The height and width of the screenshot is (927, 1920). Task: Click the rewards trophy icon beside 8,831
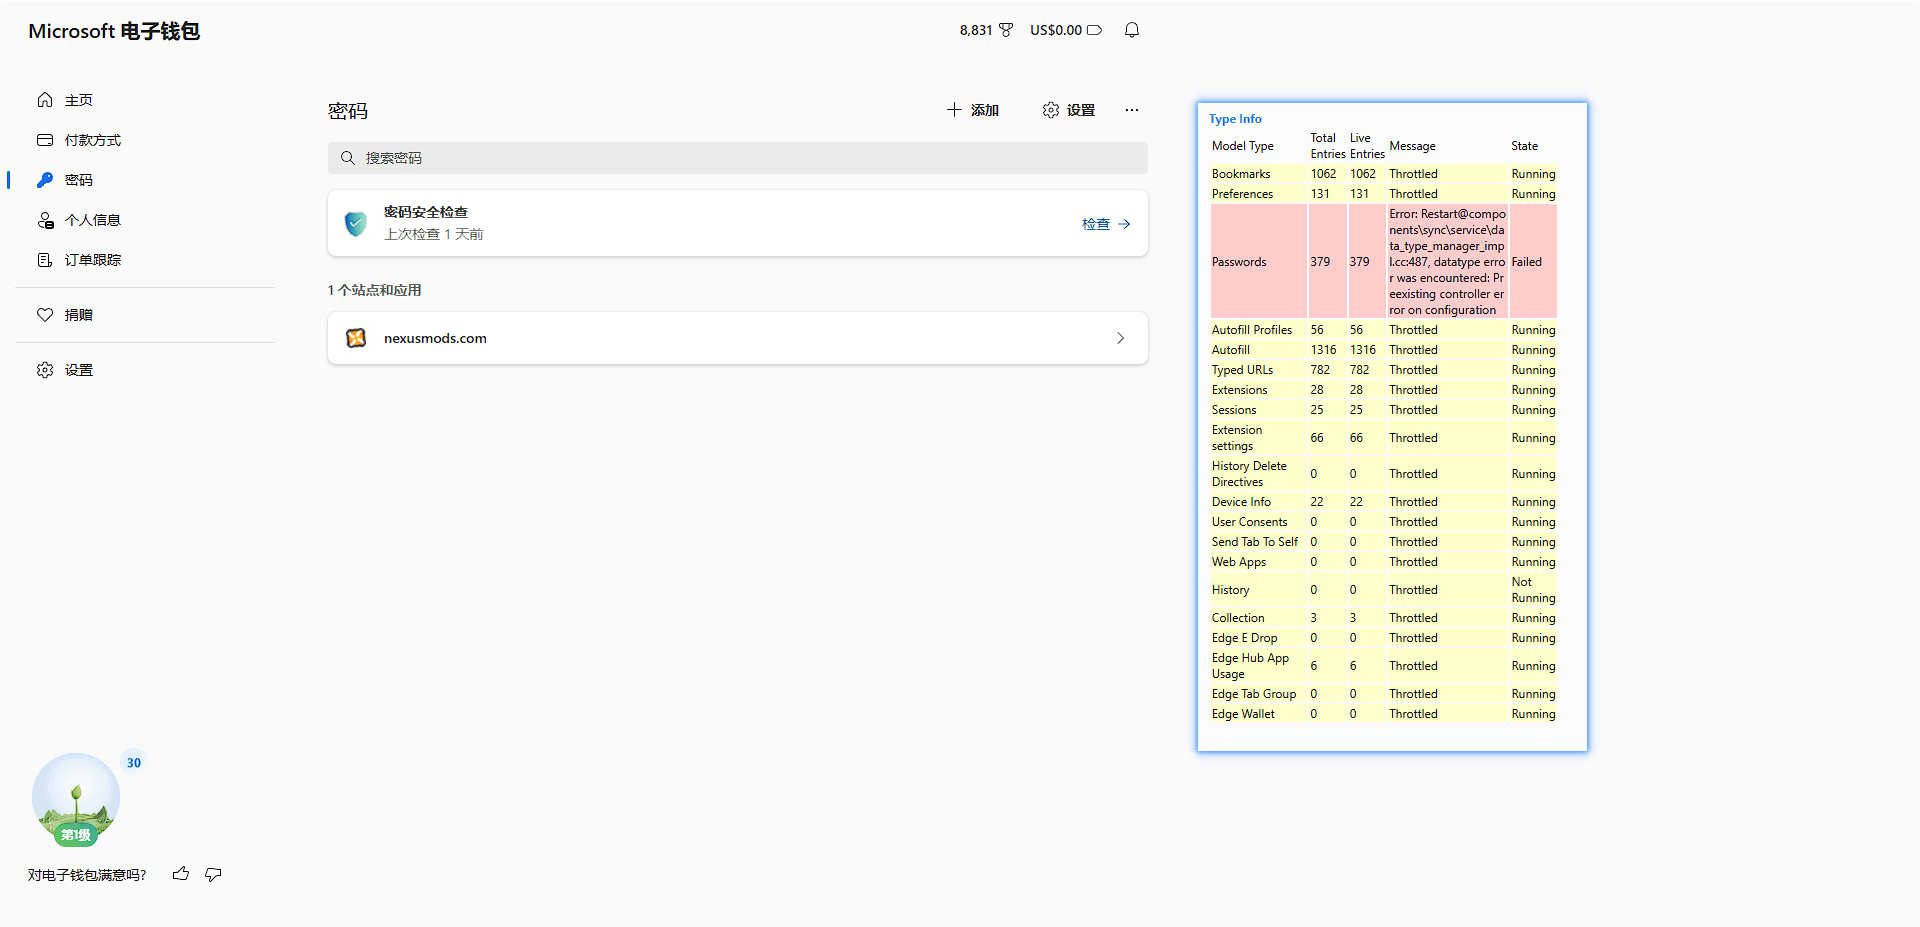(1006, 30)
